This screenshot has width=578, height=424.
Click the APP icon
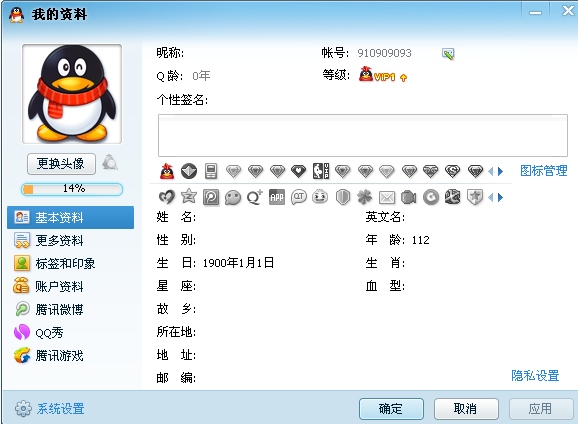point(277,197)
